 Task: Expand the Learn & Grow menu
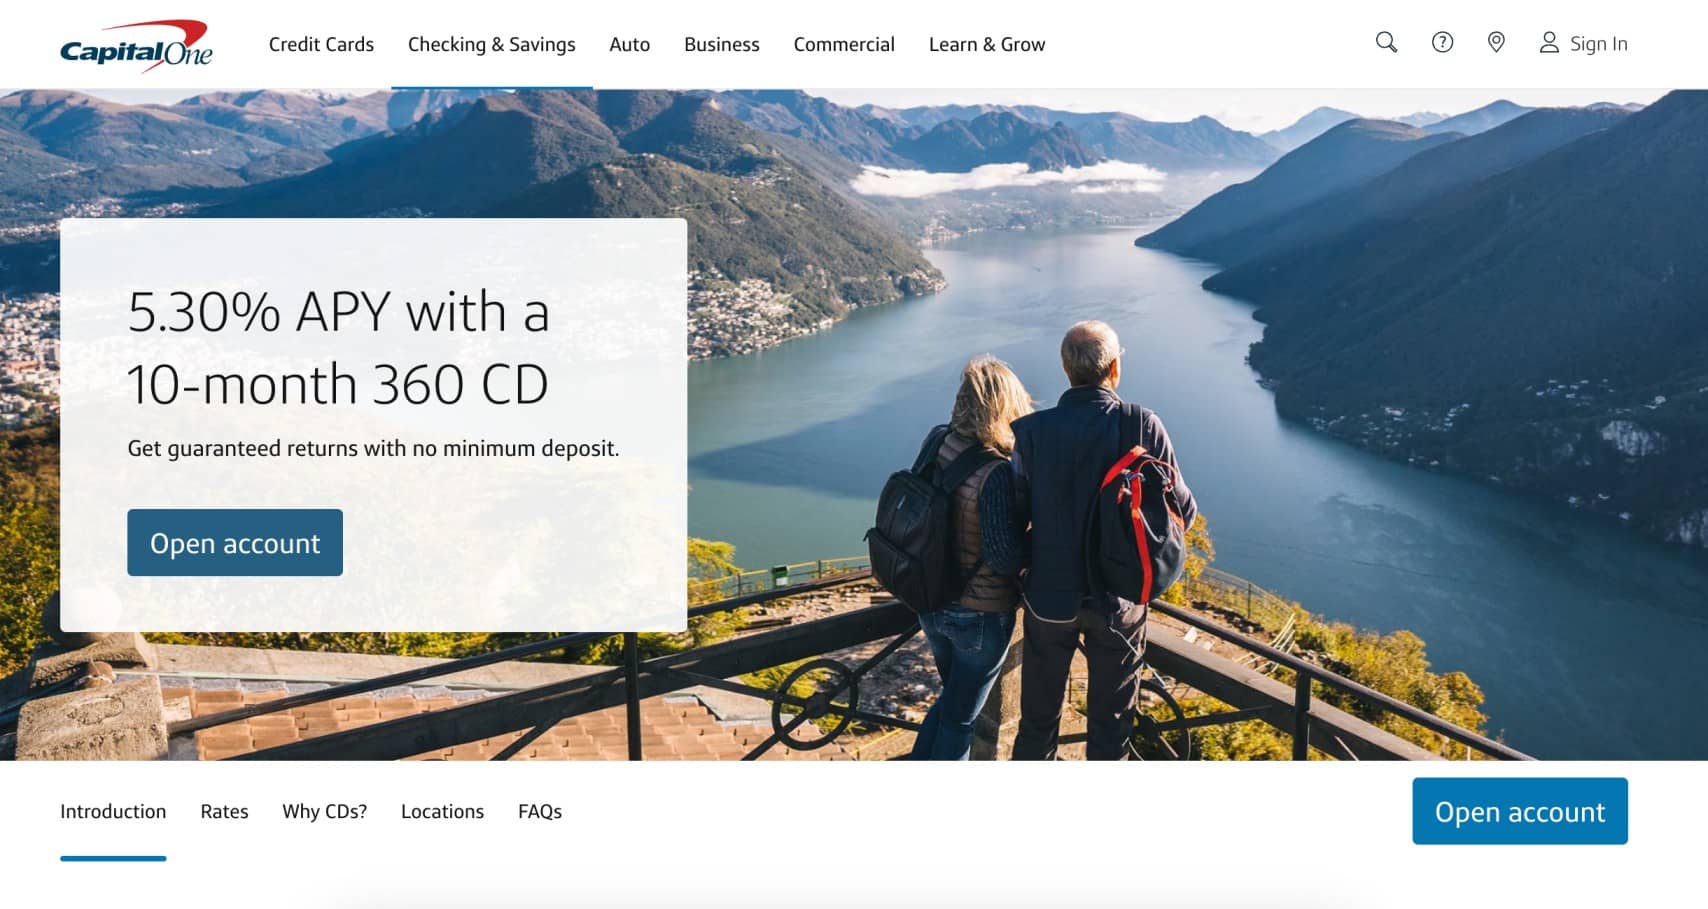click(x=987, y=44)
